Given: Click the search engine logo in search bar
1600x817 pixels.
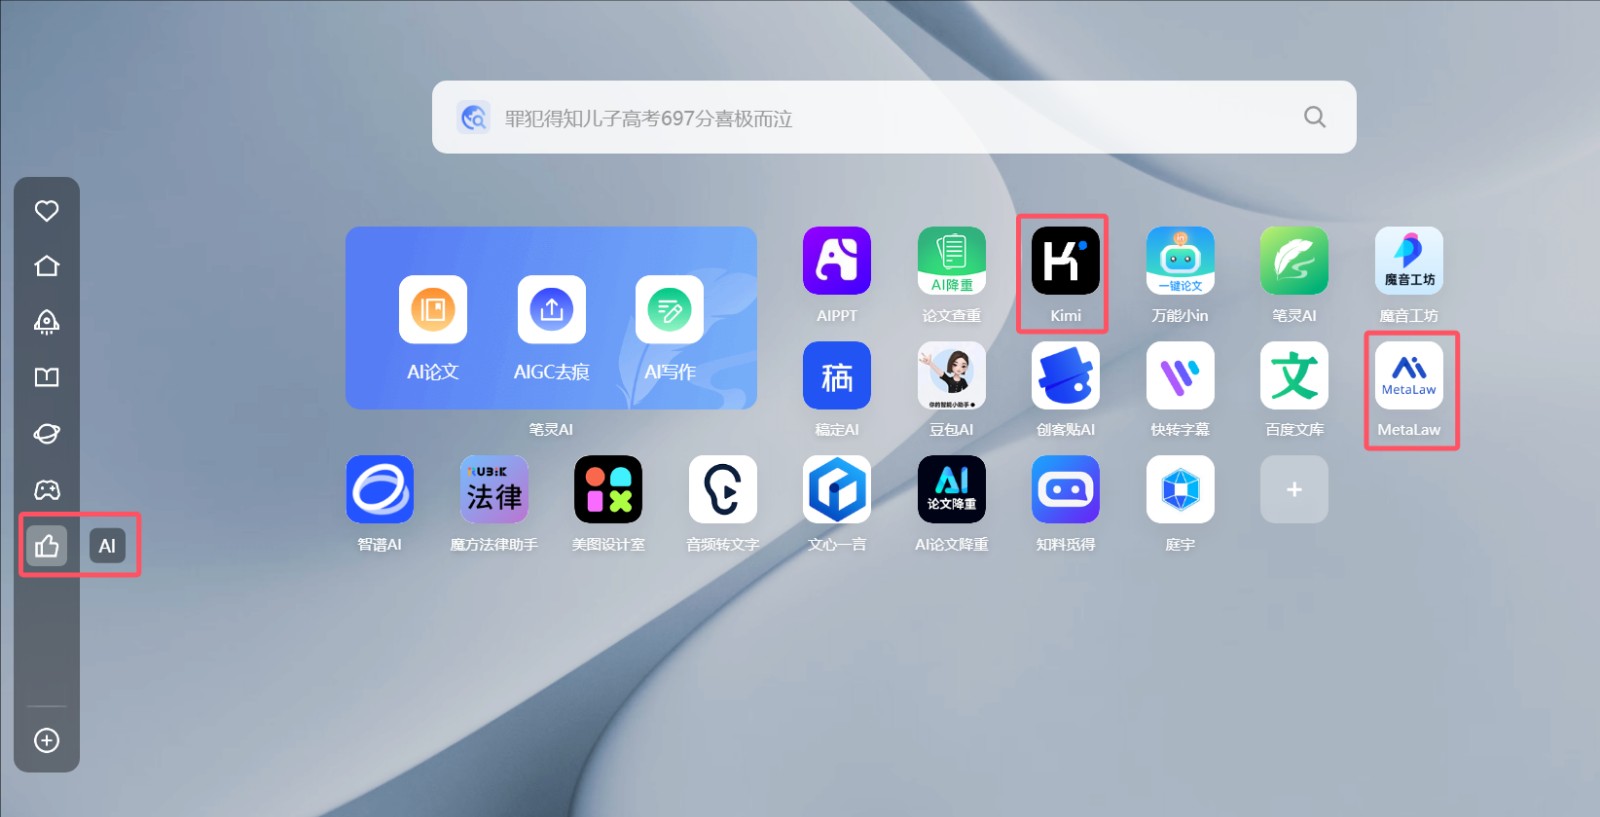Looking at the screenshot, I should pyautogui.click(x=473, y=118).
